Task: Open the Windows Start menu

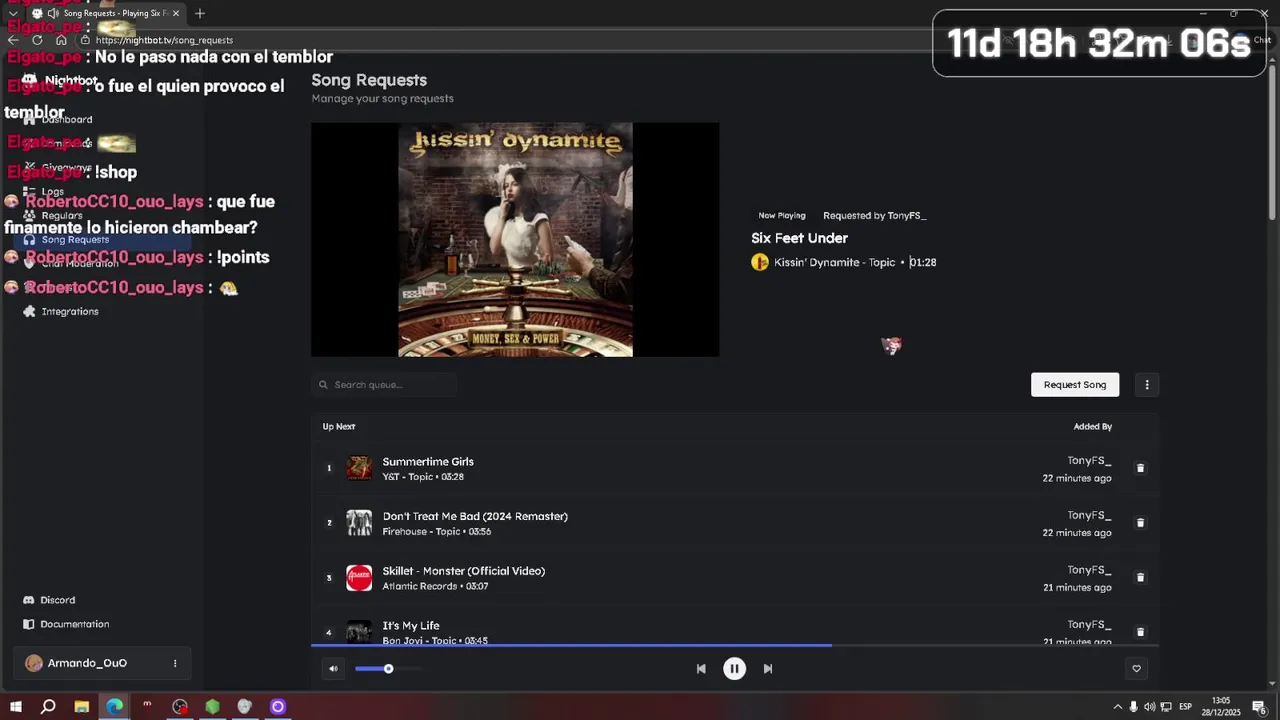Action: click(x=15, y=707)
